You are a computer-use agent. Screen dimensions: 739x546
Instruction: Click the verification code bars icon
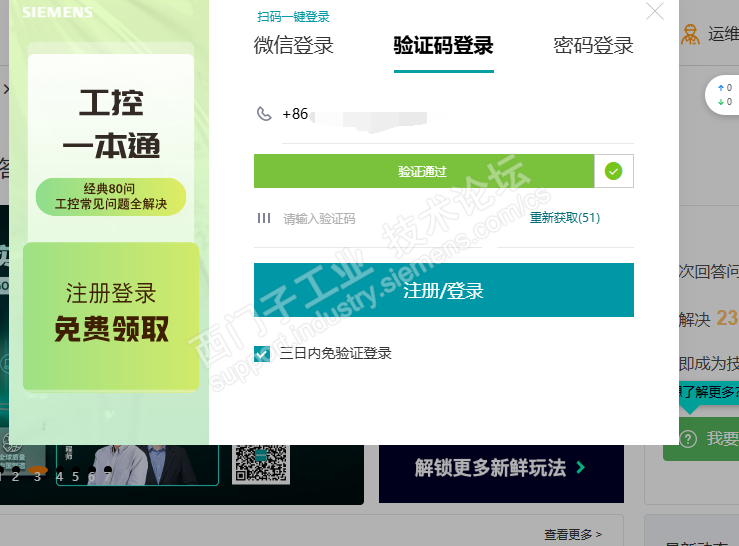click(264, 218)
